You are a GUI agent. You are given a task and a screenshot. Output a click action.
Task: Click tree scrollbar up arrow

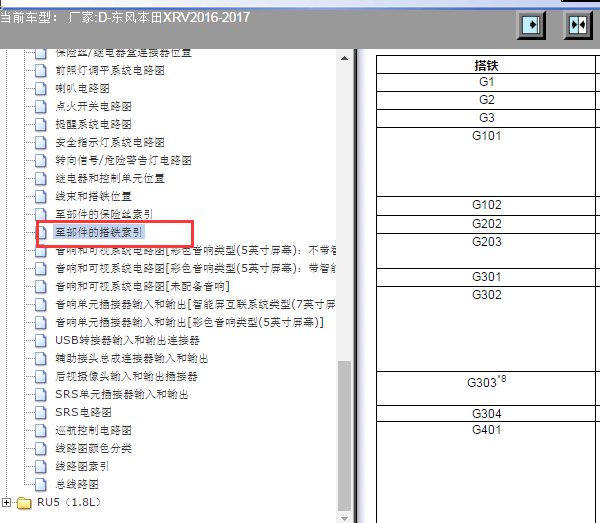(x=344, y=58)
